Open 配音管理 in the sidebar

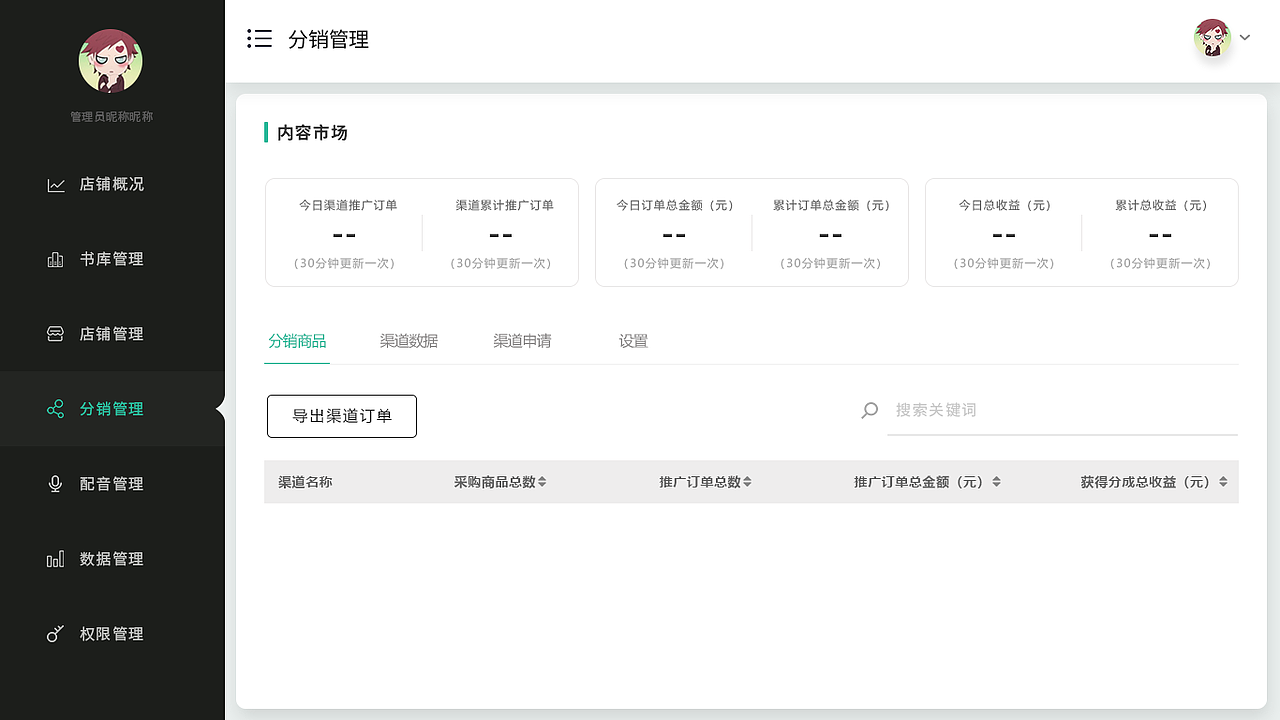112,484
